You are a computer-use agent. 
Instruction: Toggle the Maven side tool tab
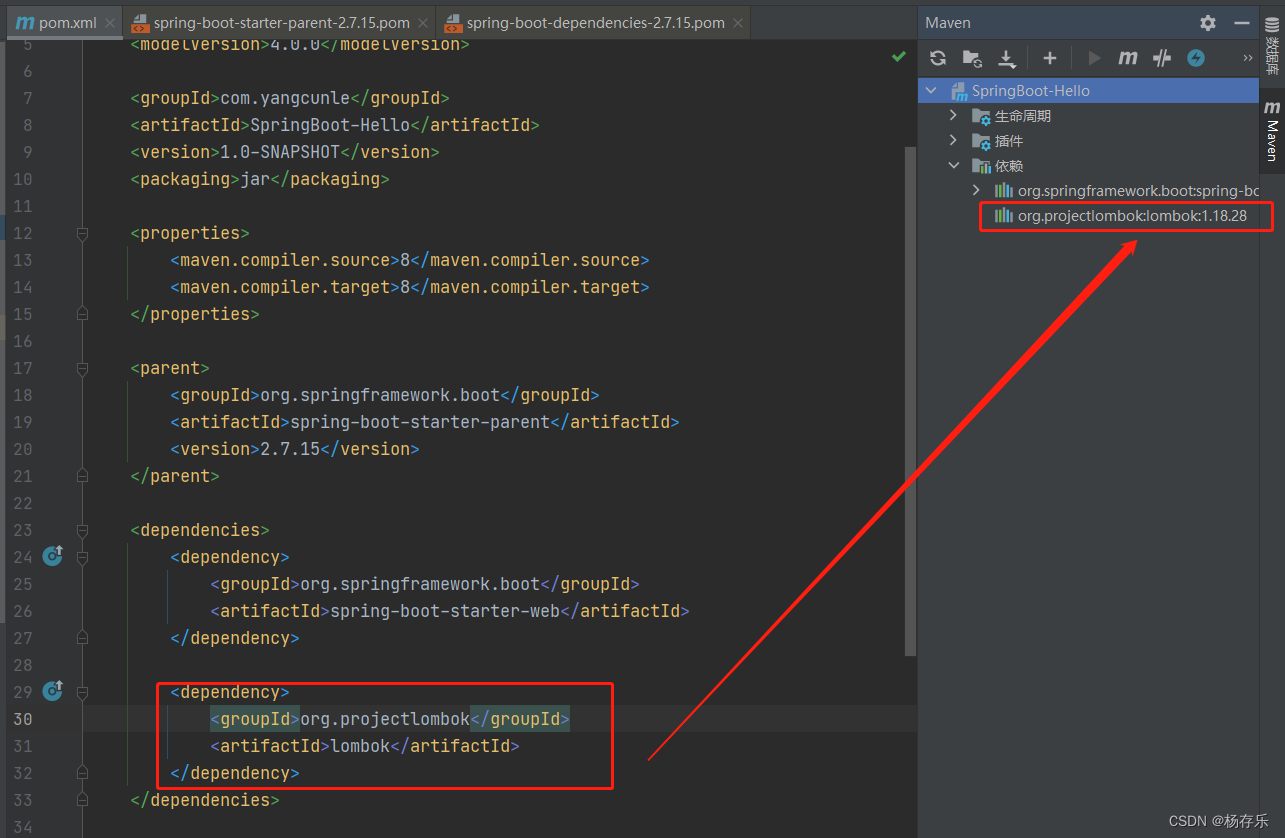(x=1272, y=131)
